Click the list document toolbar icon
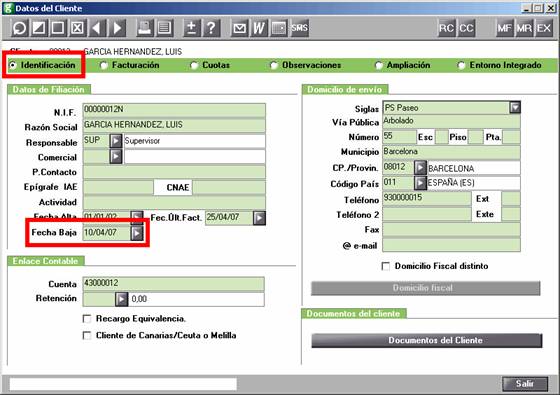Screen dimensions: 560x395 point(164,28)
